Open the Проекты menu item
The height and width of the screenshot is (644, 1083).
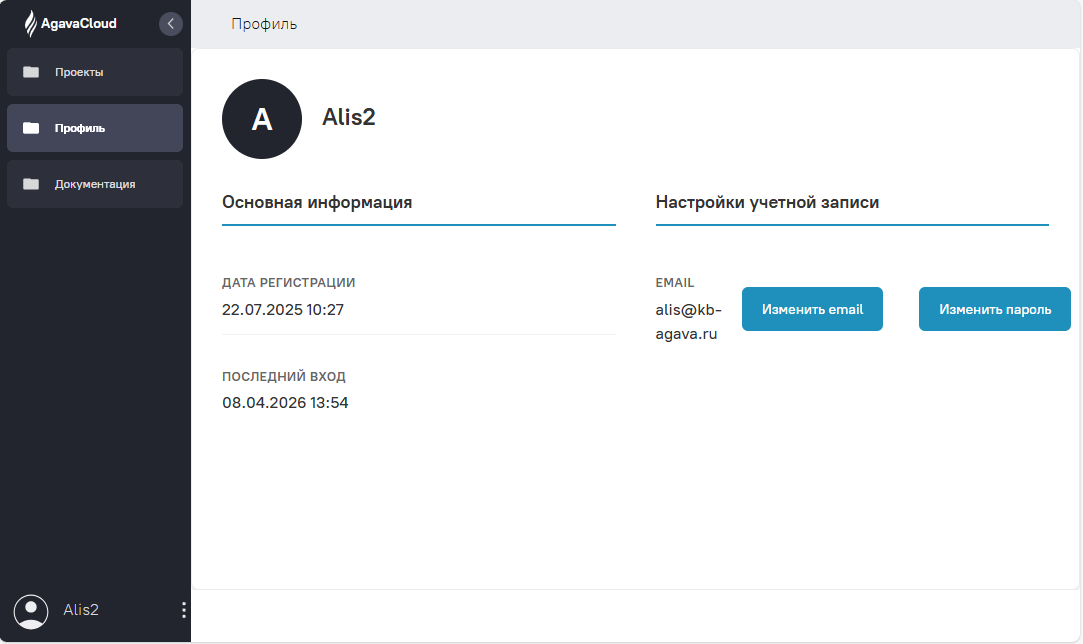click(94, 72)
